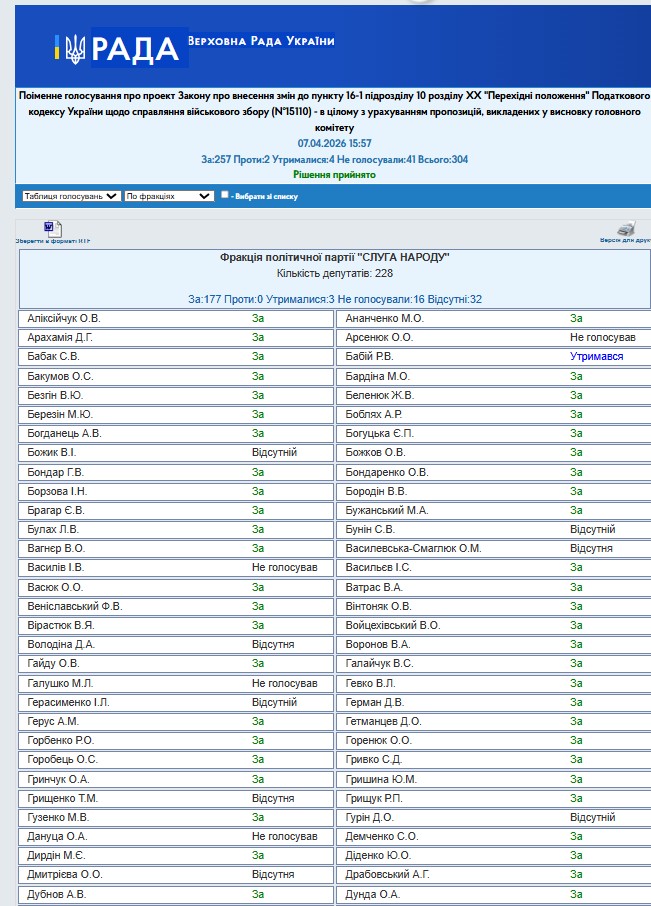
Task: Open the 'Таблиця голосувань' dropdown
Action: pos(71,196)
